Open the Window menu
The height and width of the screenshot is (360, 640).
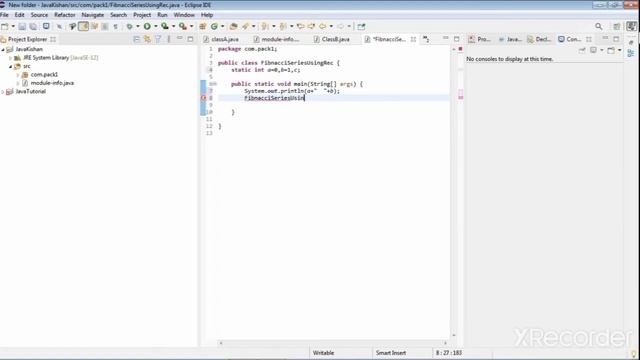[x=184, y=15]
